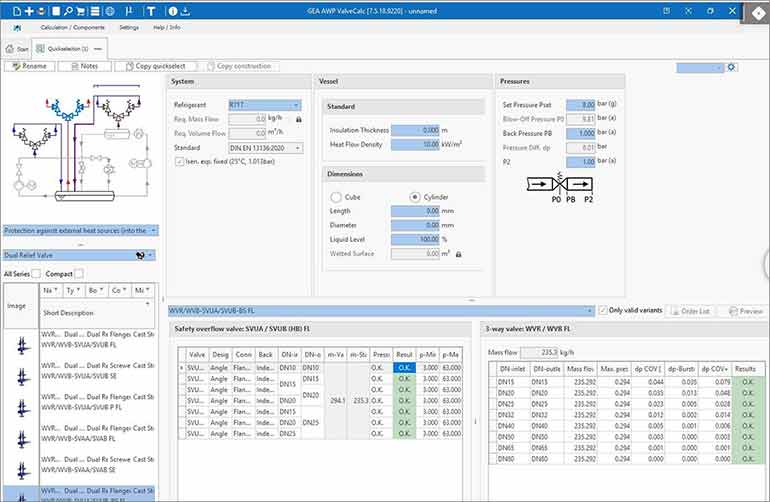
Task: Select the Cube radio button
Action: coord(336,196)
